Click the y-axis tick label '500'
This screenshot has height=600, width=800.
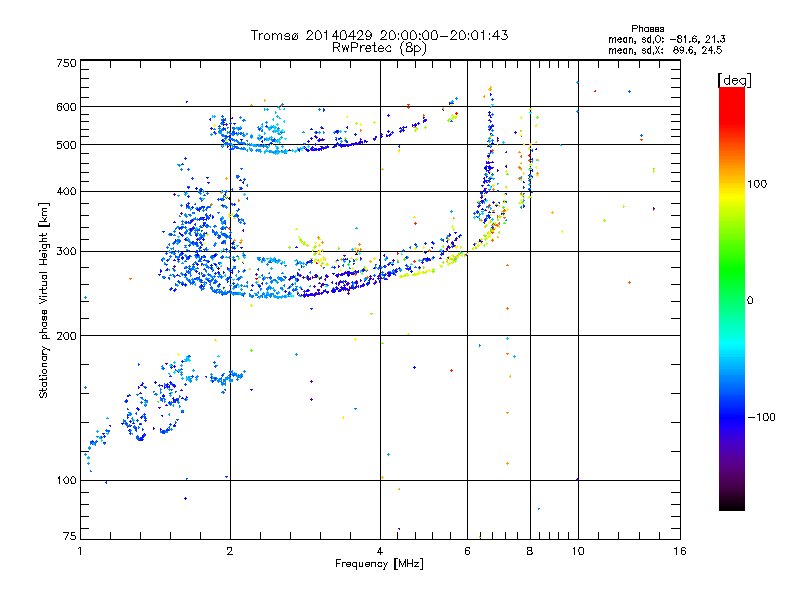pyautogui.click(x=66, y=145)
